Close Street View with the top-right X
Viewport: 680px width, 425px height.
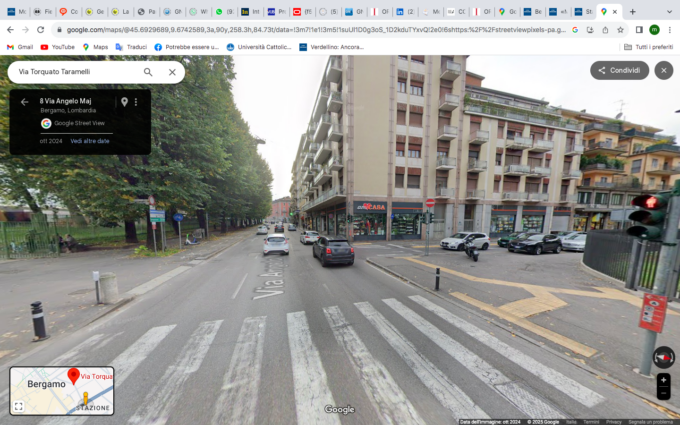[x=663, y=70]
